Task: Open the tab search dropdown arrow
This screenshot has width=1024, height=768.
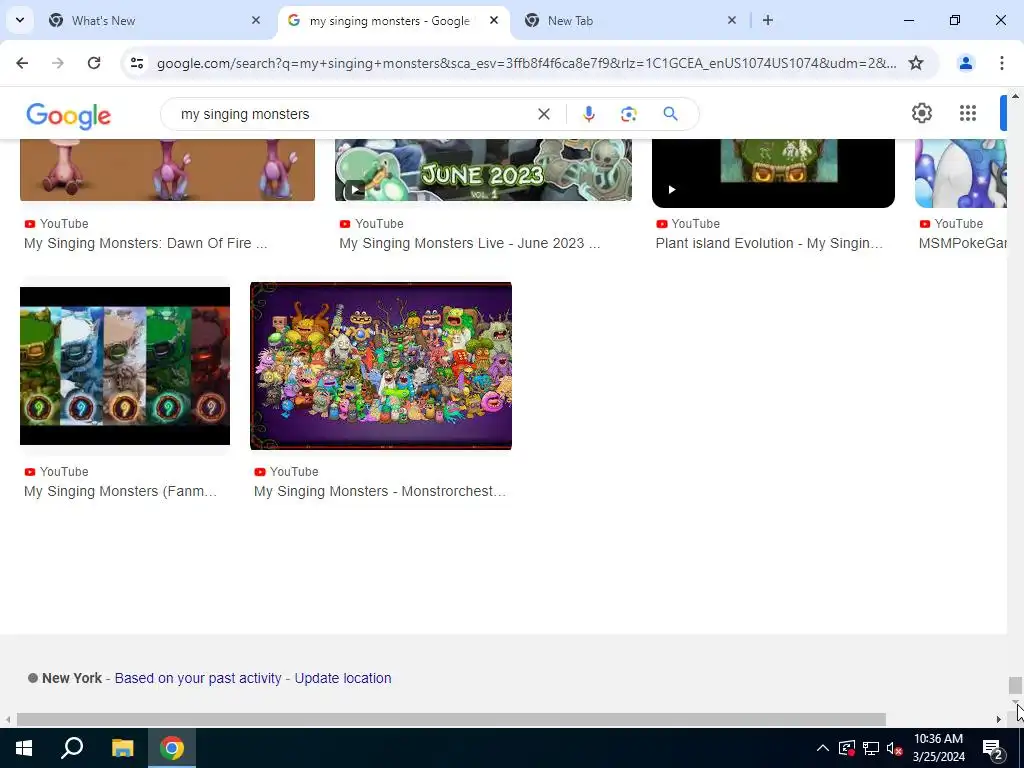Action: (x=20, y=20)
